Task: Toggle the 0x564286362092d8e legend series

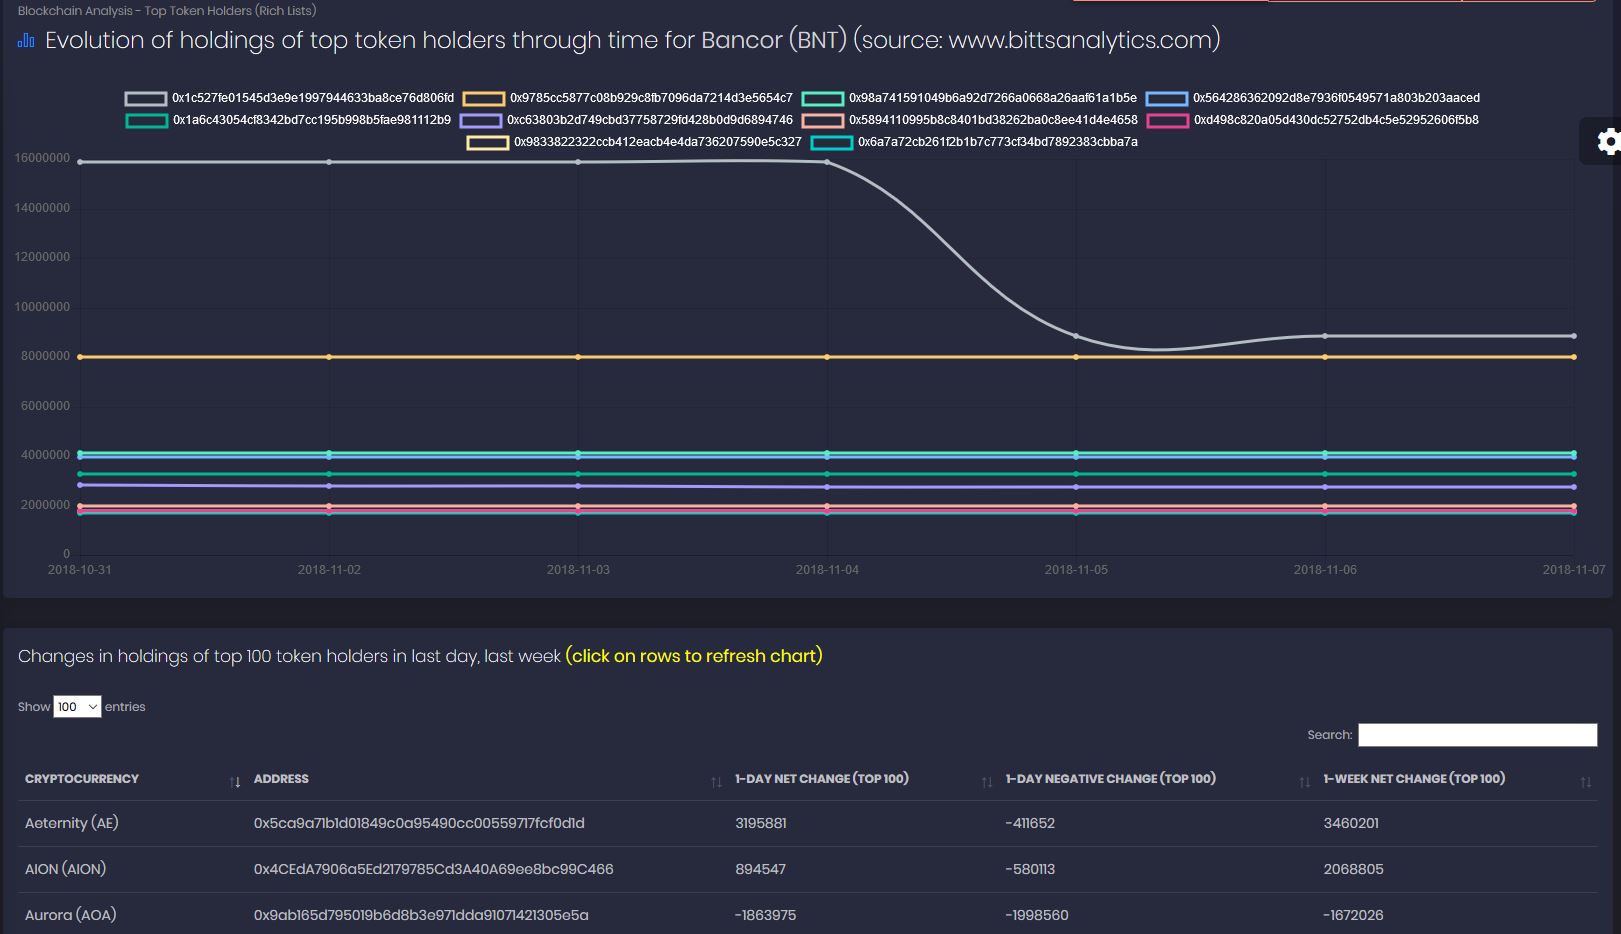Action: pos(1313,98)
